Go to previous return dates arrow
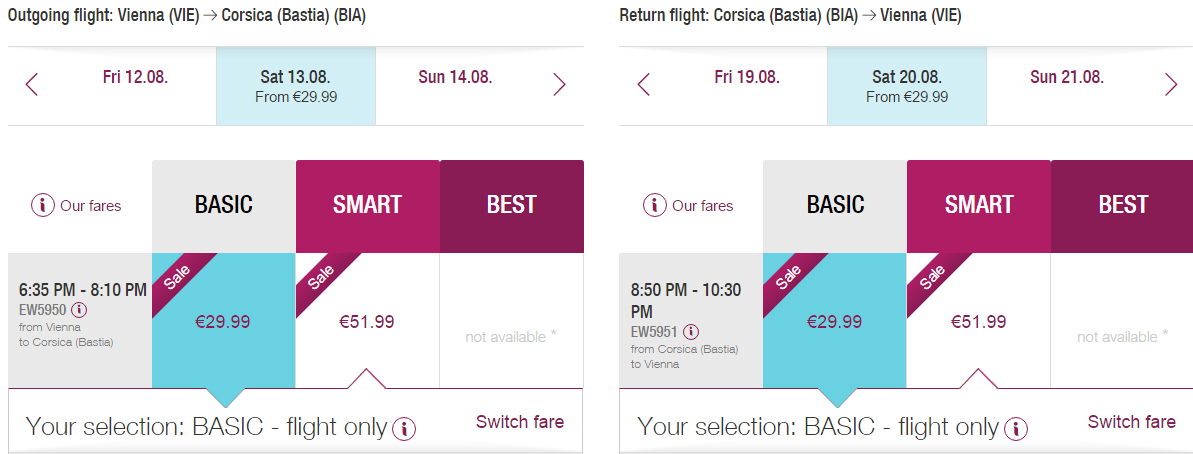This screenshot has height=454, width=1193. [x=643, y=84]
